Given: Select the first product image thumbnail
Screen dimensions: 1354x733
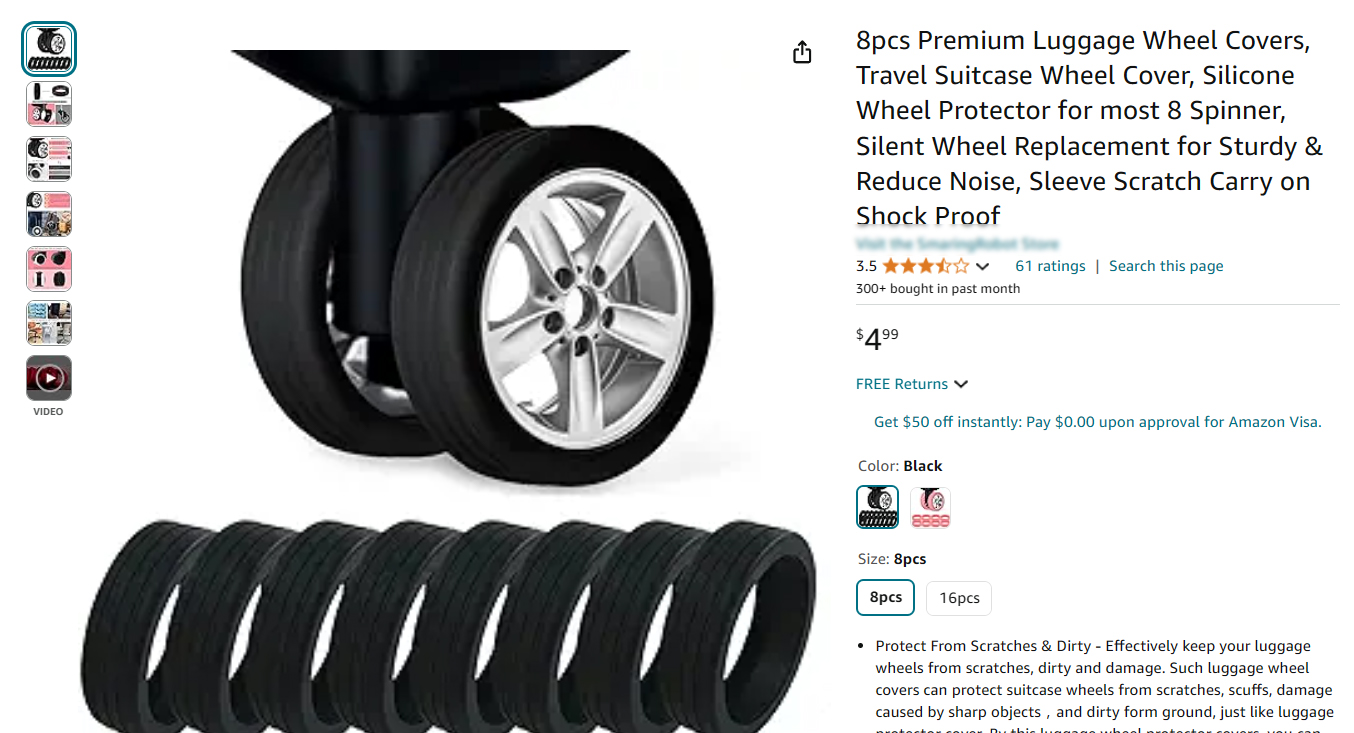Looking at the screenshot, I should click(x=49, y=49).
